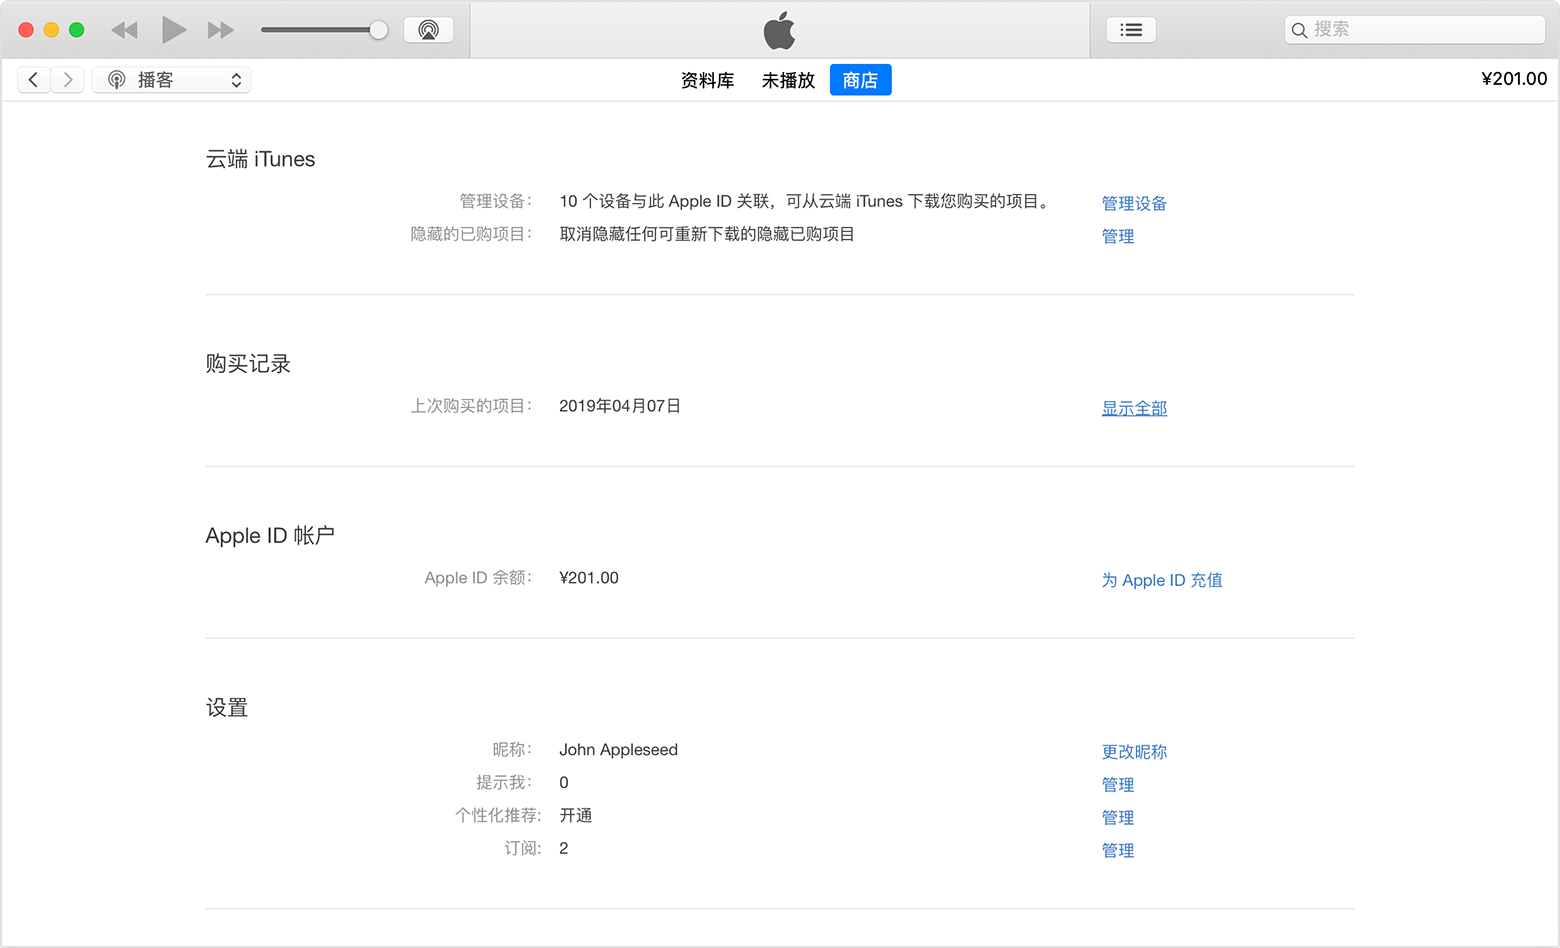Open the 播客 media type dropdown
Image resolution: width=1560 pixels, height=948 pixels.
[x=172, y=80]
